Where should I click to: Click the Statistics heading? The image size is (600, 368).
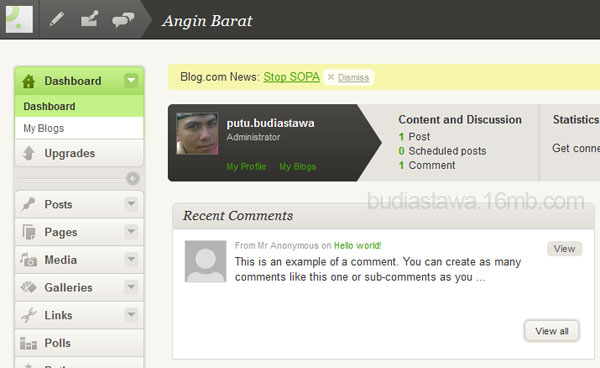coord(576,120)
